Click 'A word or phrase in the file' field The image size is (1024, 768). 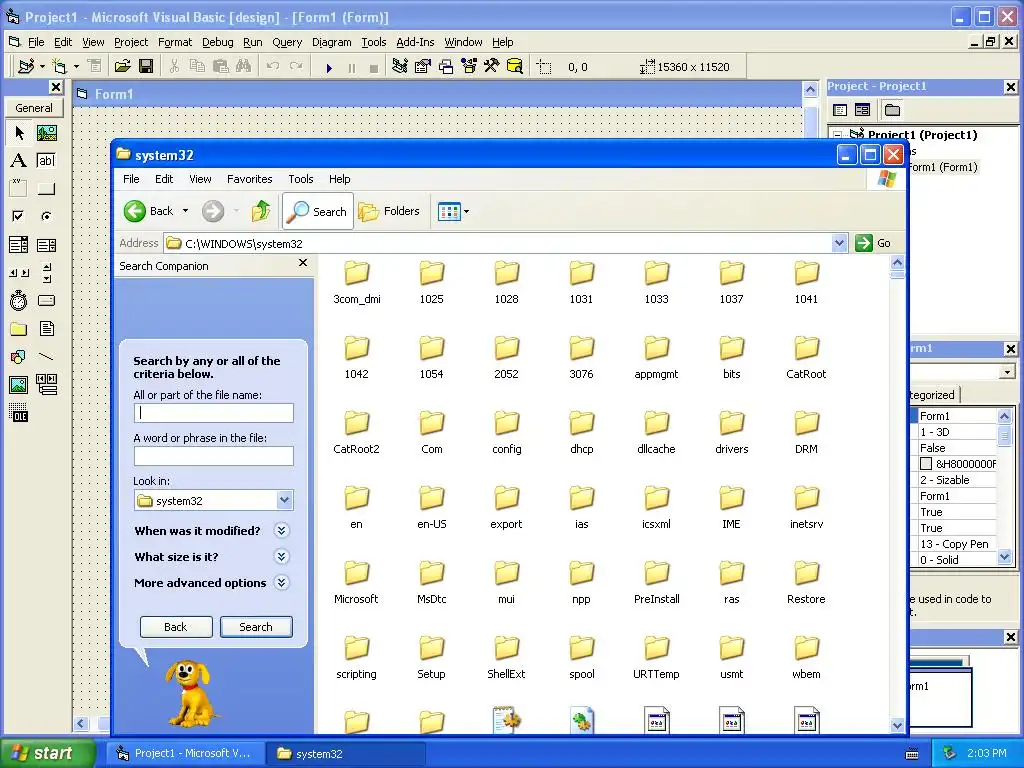[214, 456]
